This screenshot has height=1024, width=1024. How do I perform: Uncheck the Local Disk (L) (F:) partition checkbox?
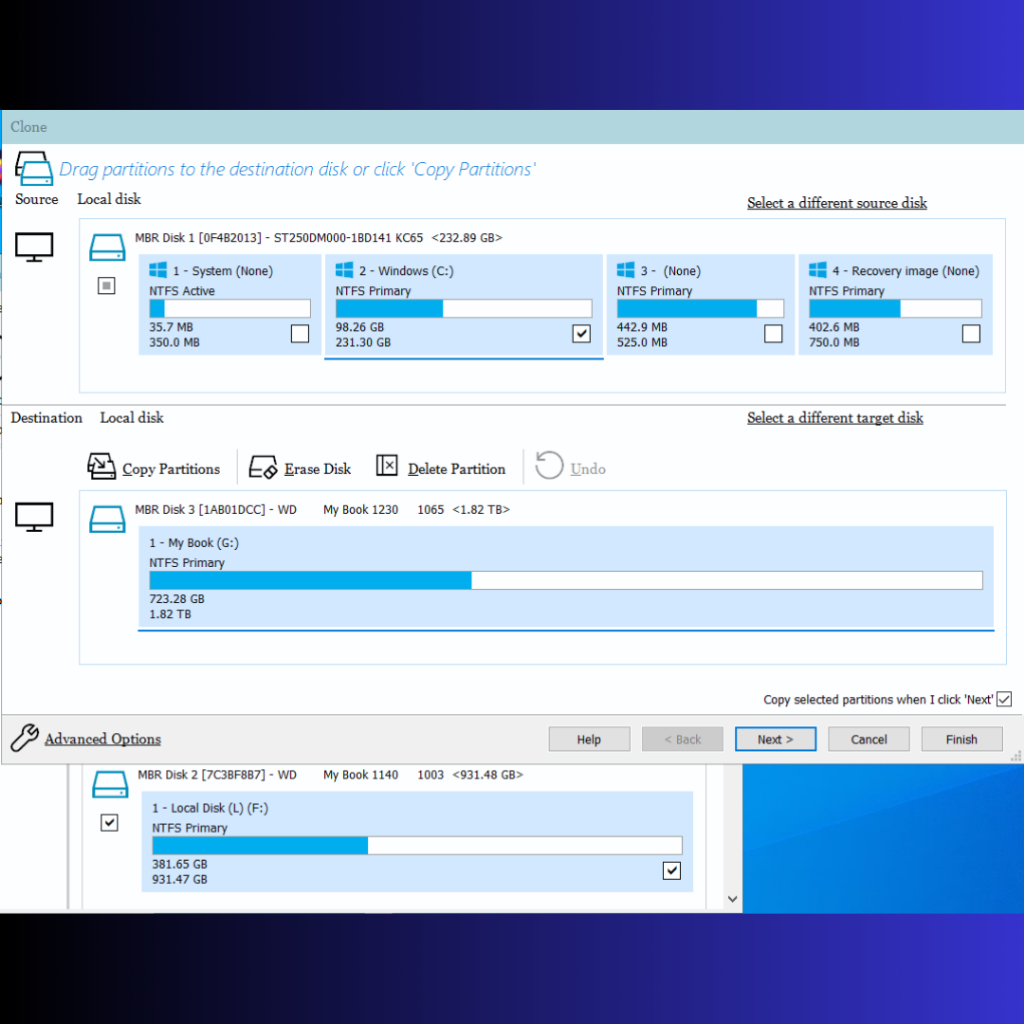pyautogui.click(x=672, y=870)
